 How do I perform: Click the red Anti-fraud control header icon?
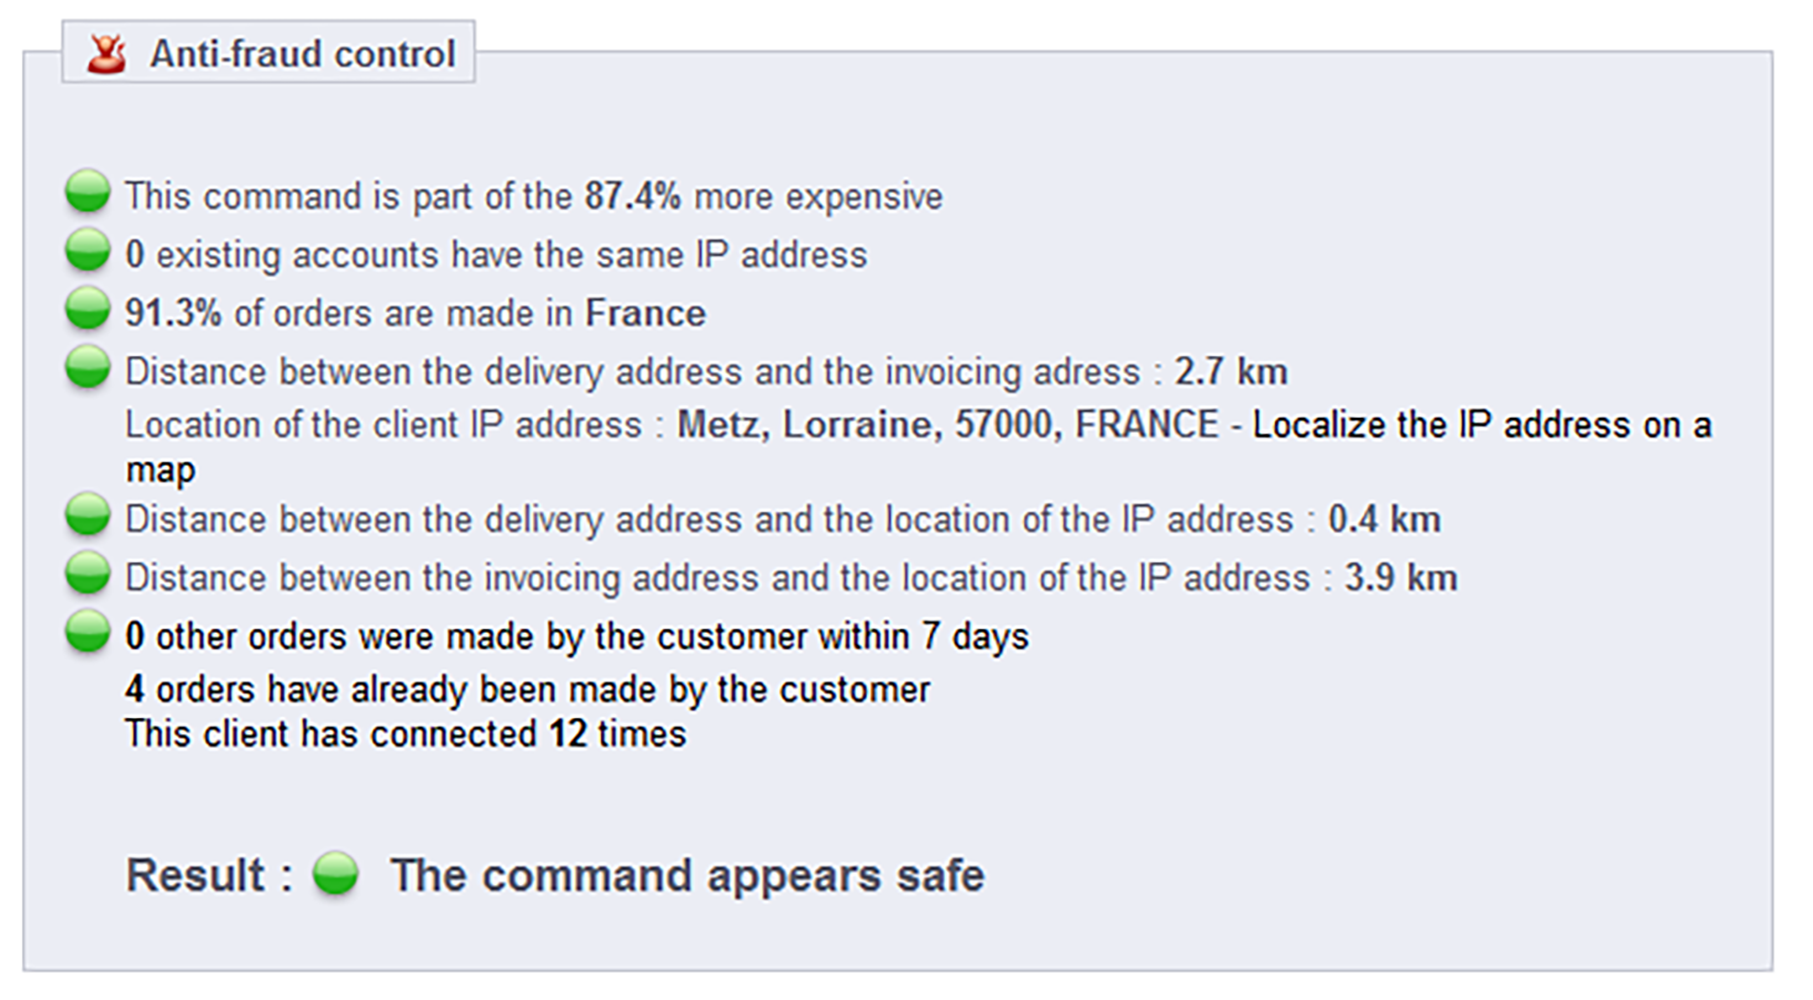[x=107, y=54]
